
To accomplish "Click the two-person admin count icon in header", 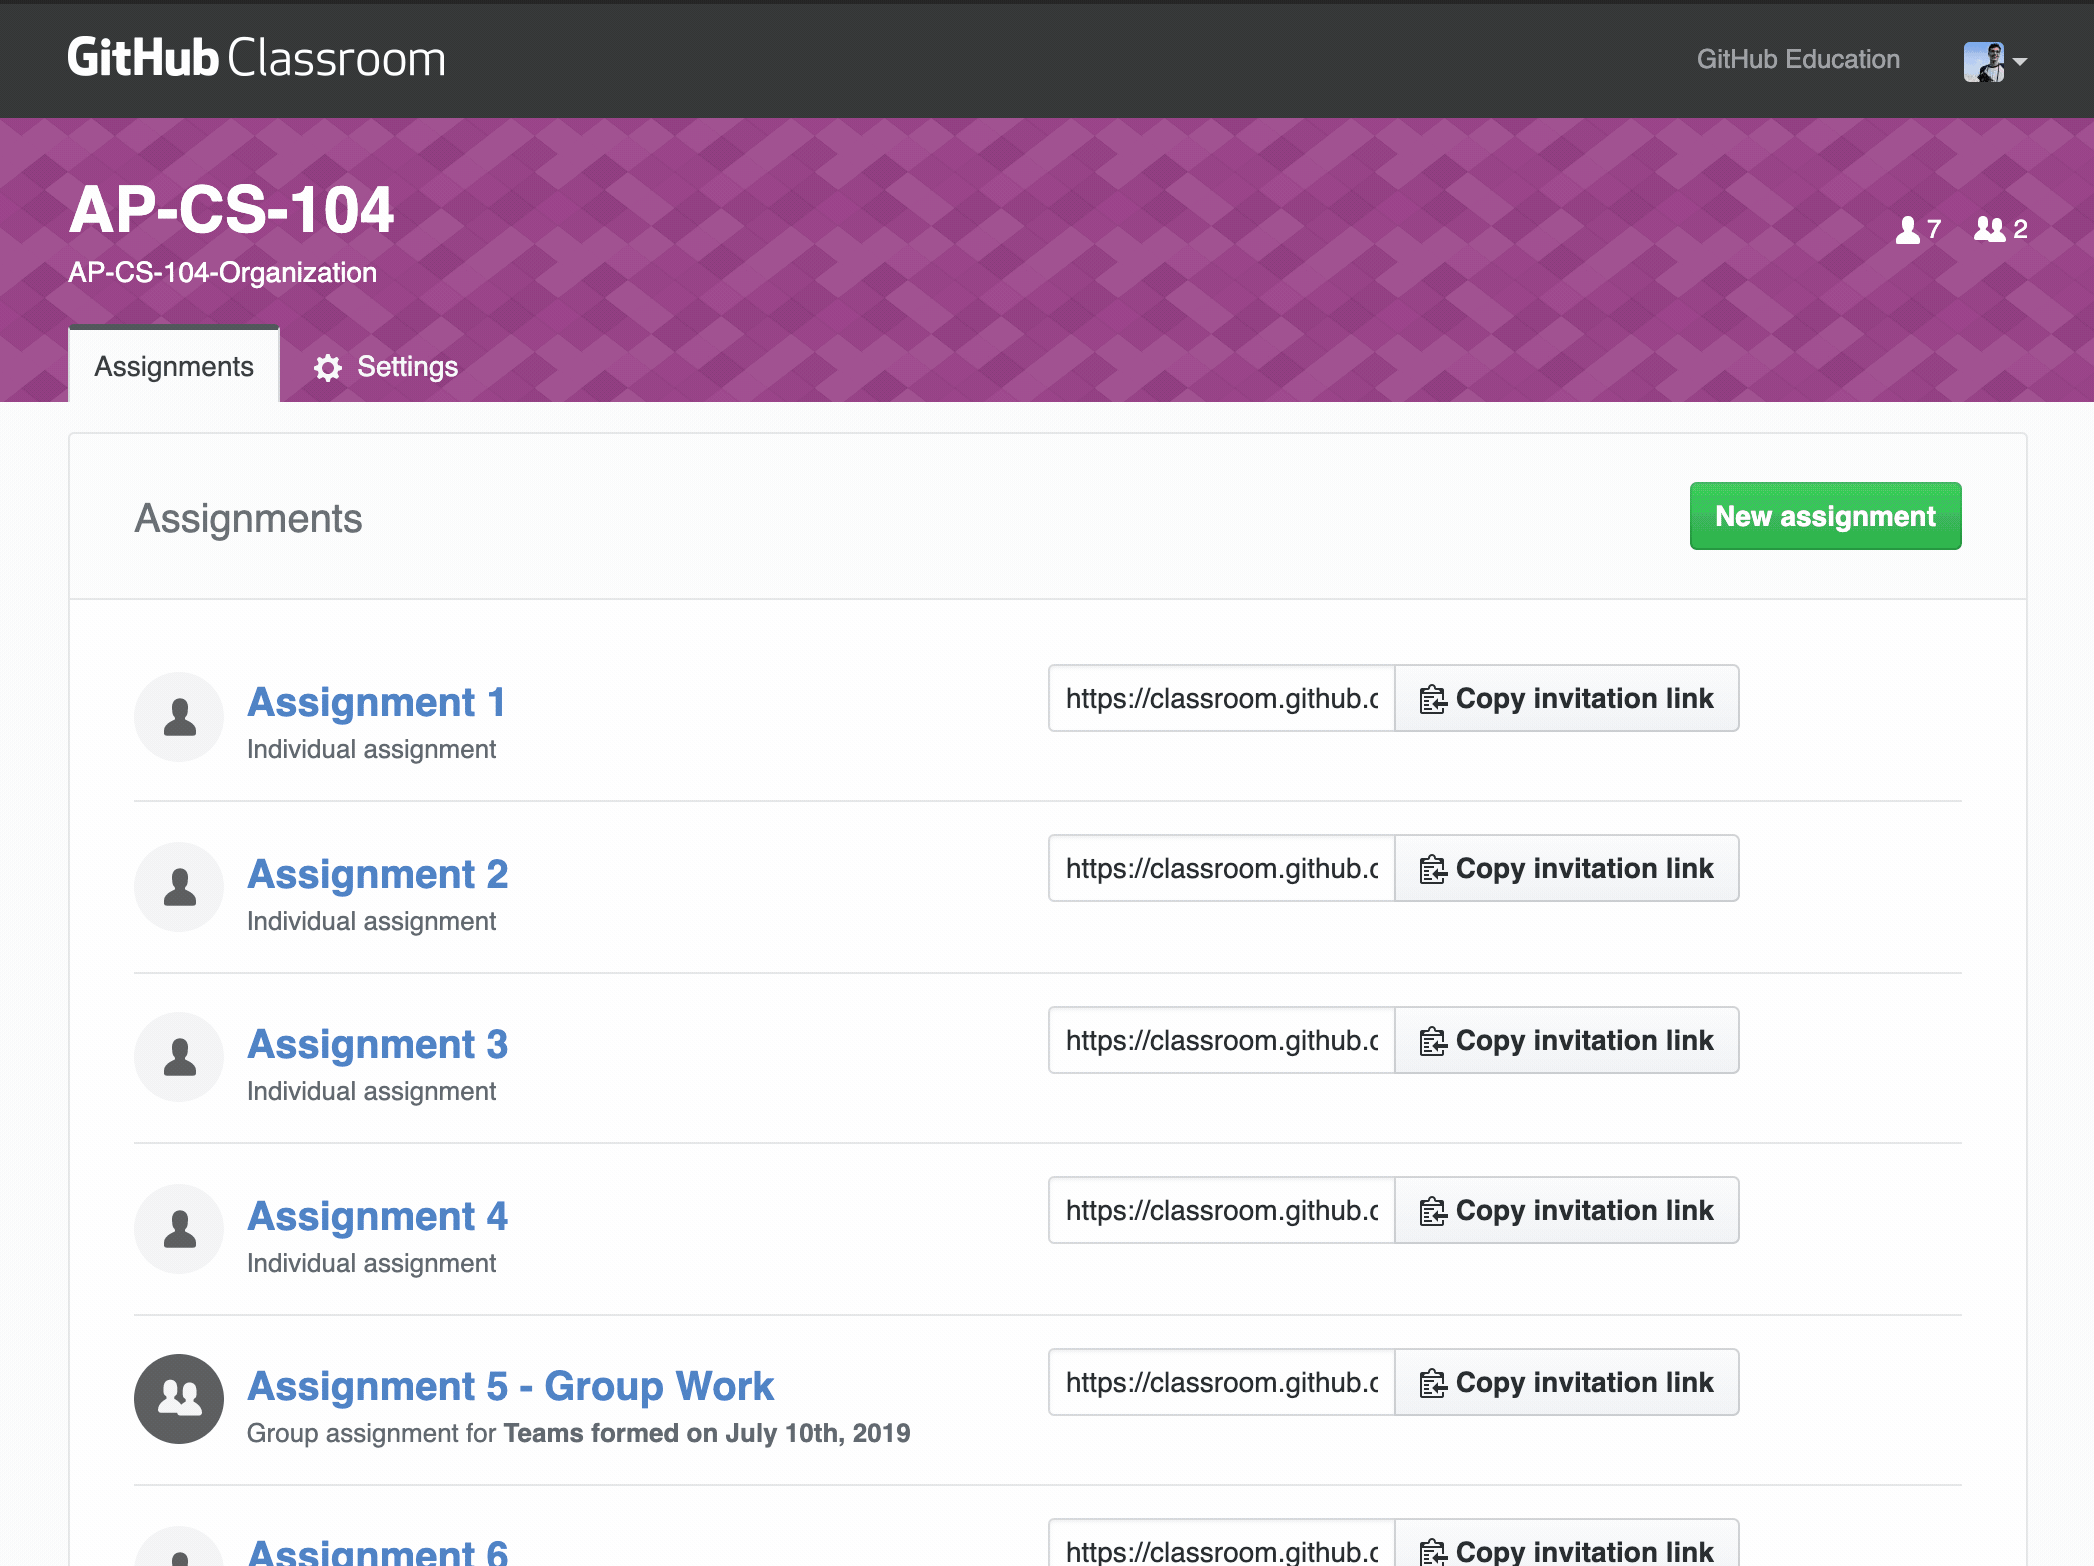I will click(1988, 229).
